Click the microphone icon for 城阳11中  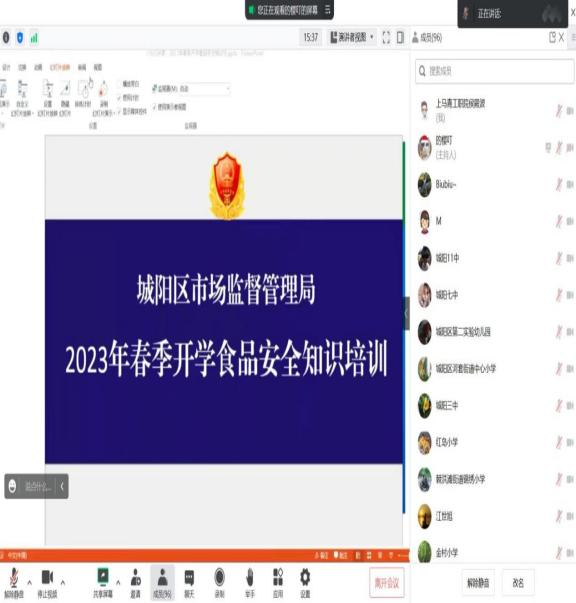[x=559, y=258]
